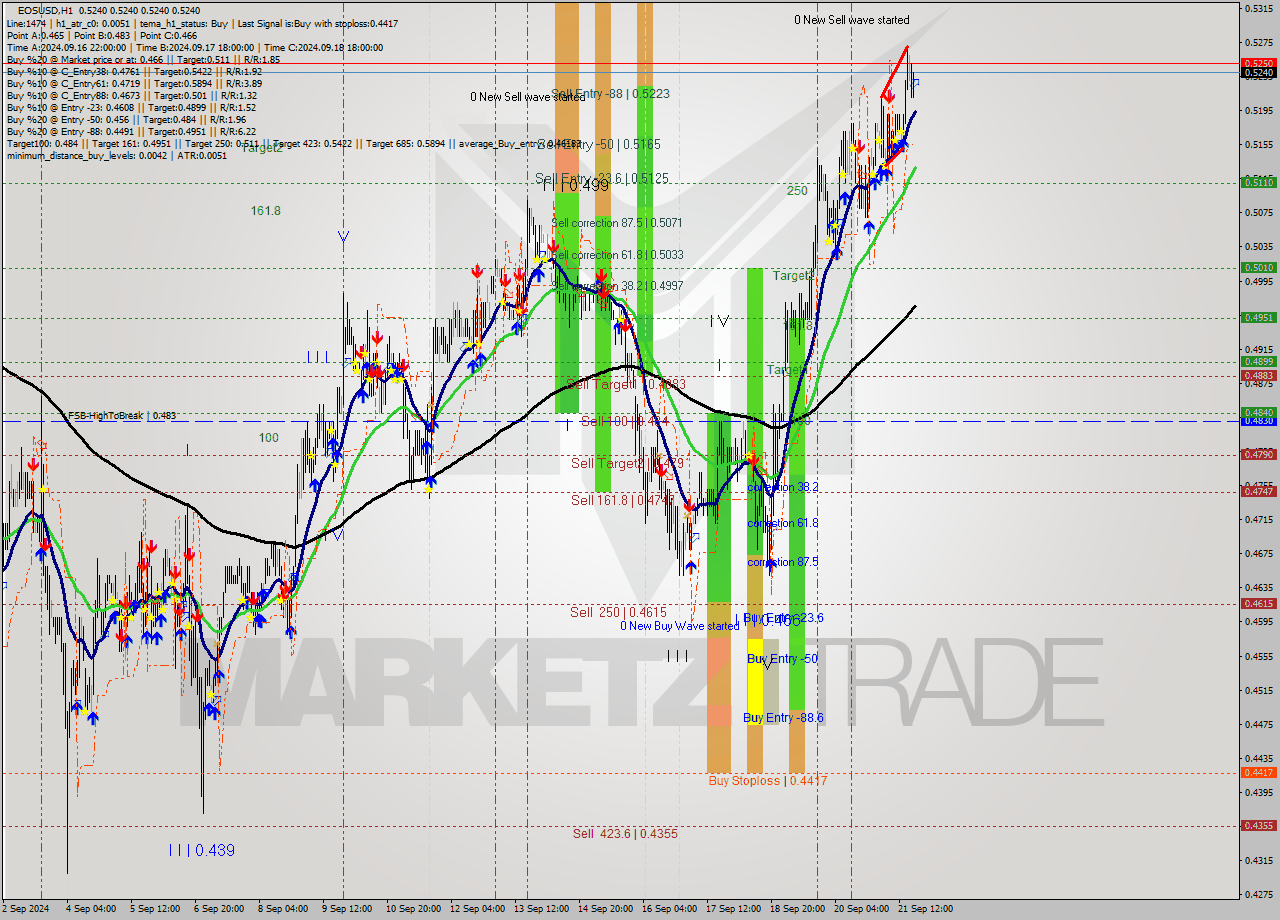
Task: Click the Buy Entry -50 label
Action: (x=782, y=659)
